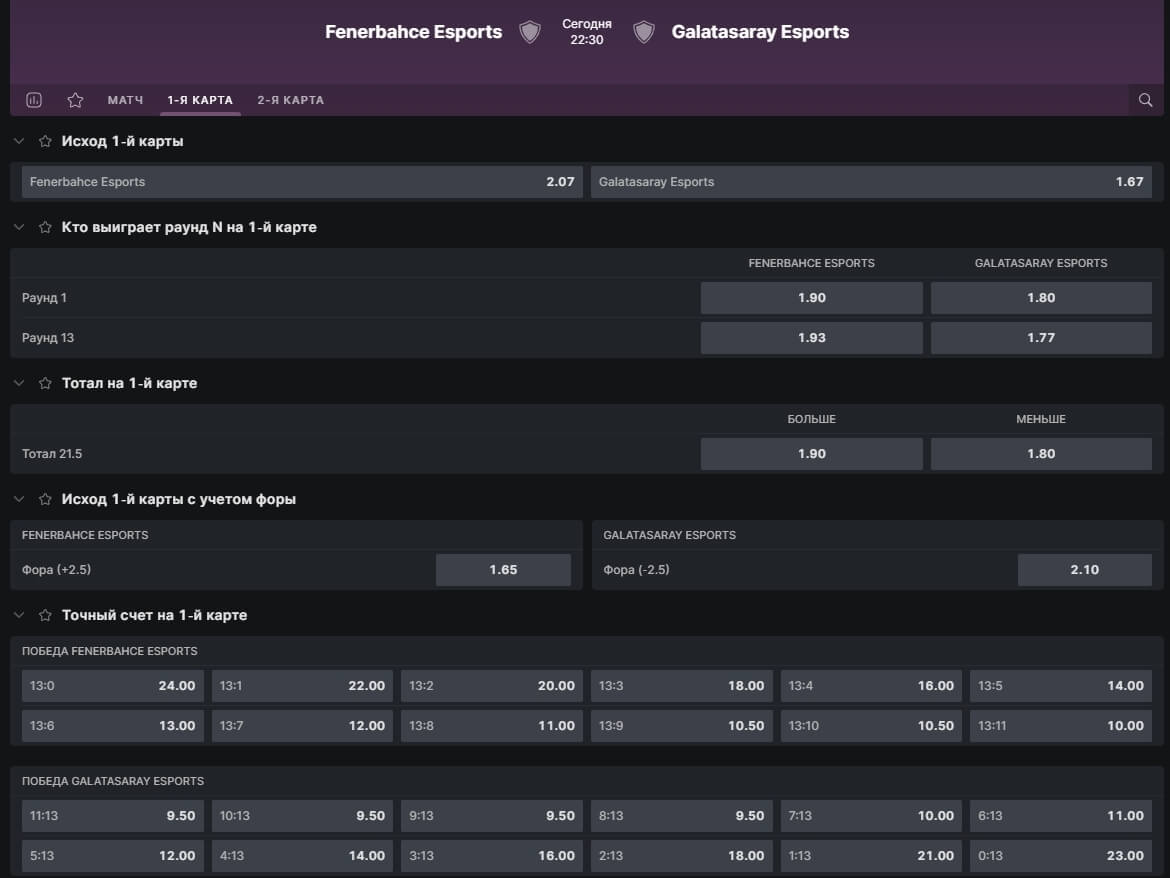The height and width of the screenshot is (878, 1170).
Task: Choose exact score 7:13 at 10.00
Action: point(871,816)
